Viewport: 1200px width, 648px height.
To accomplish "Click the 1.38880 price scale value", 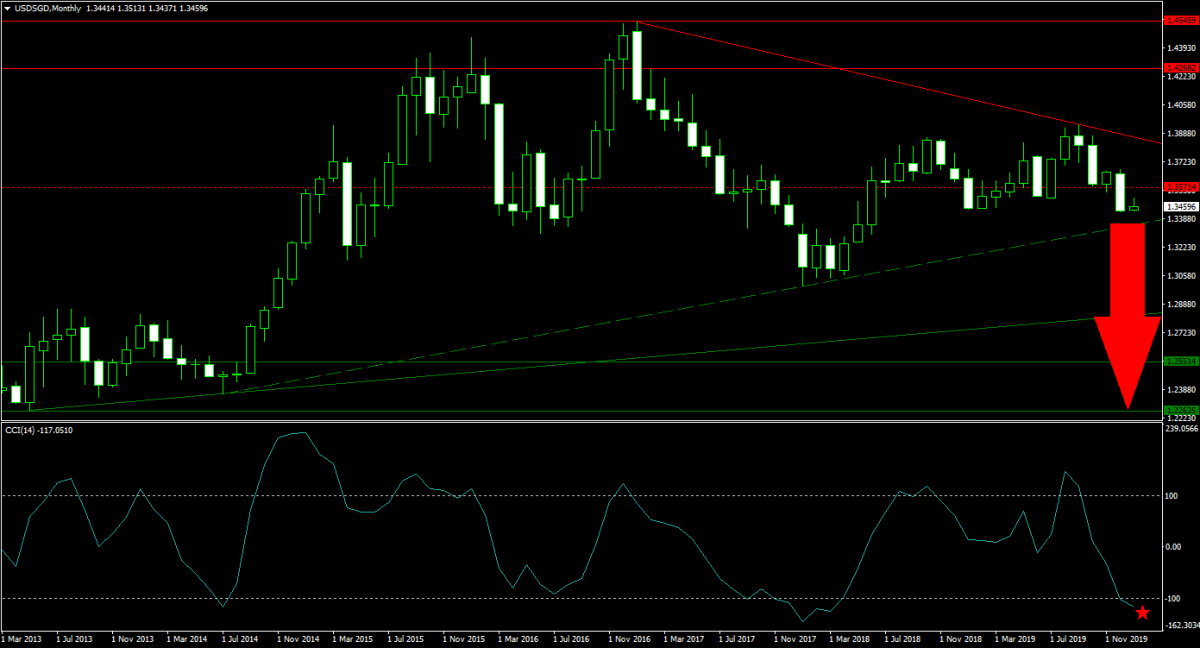I will (1181, 133).
